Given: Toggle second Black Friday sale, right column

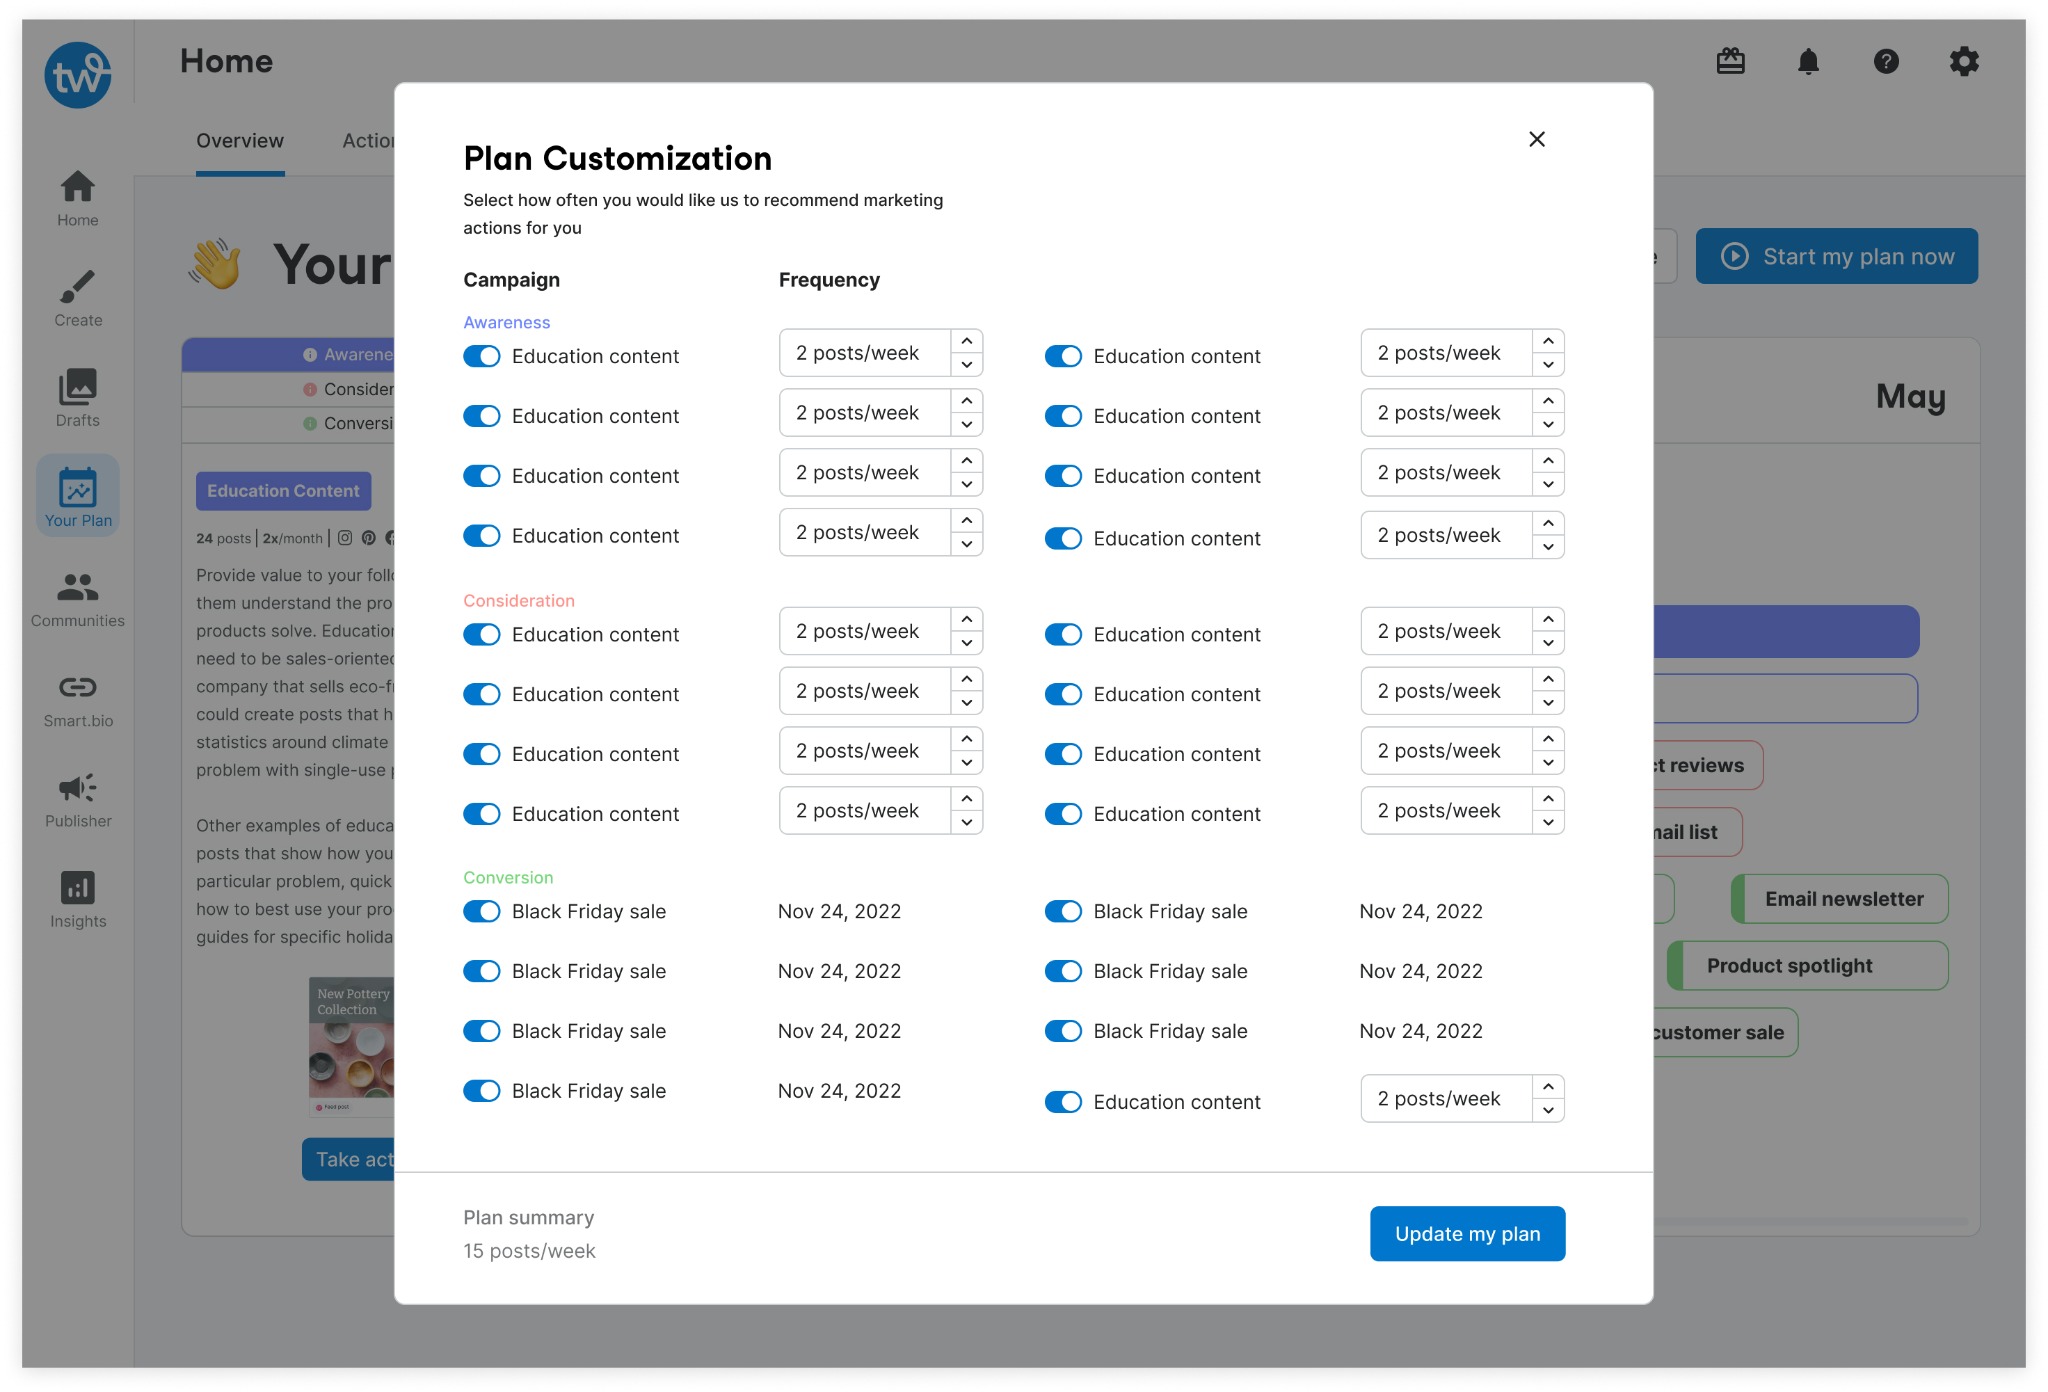Looking at the screenshot, I should click(1063, 971).
